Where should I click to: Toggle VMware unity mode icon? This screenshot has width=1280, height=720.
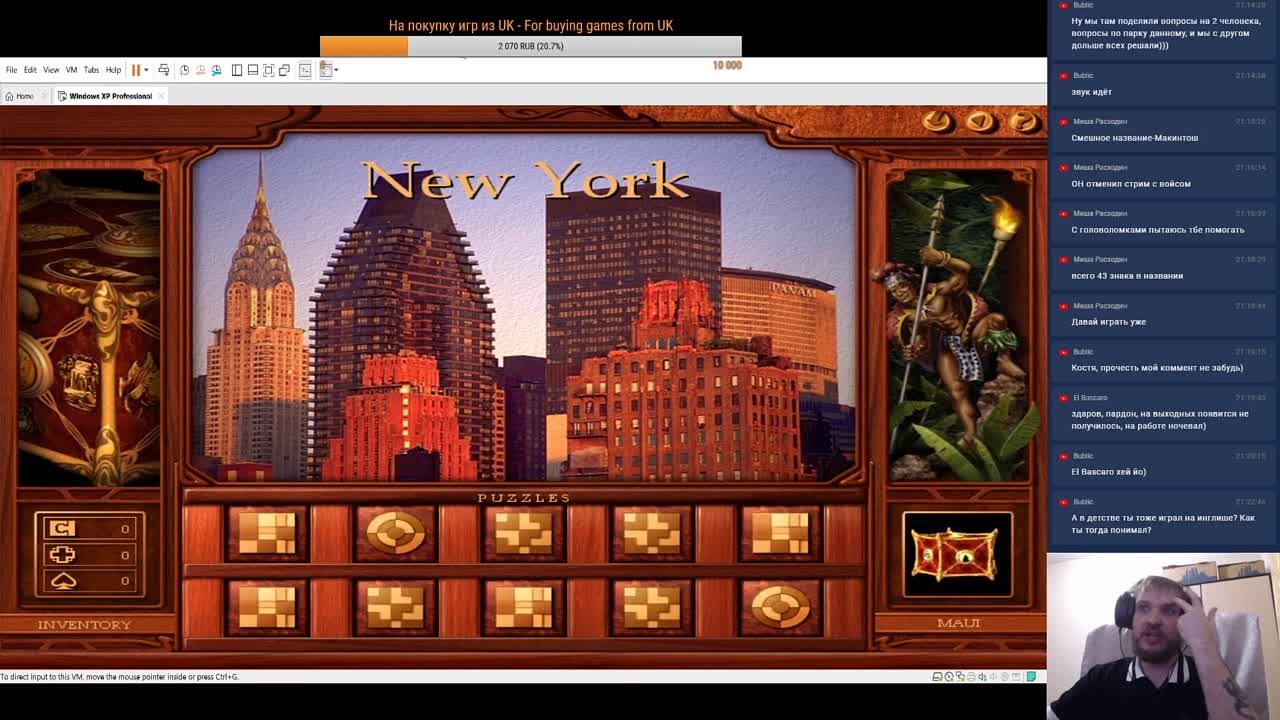coord(285,70)
